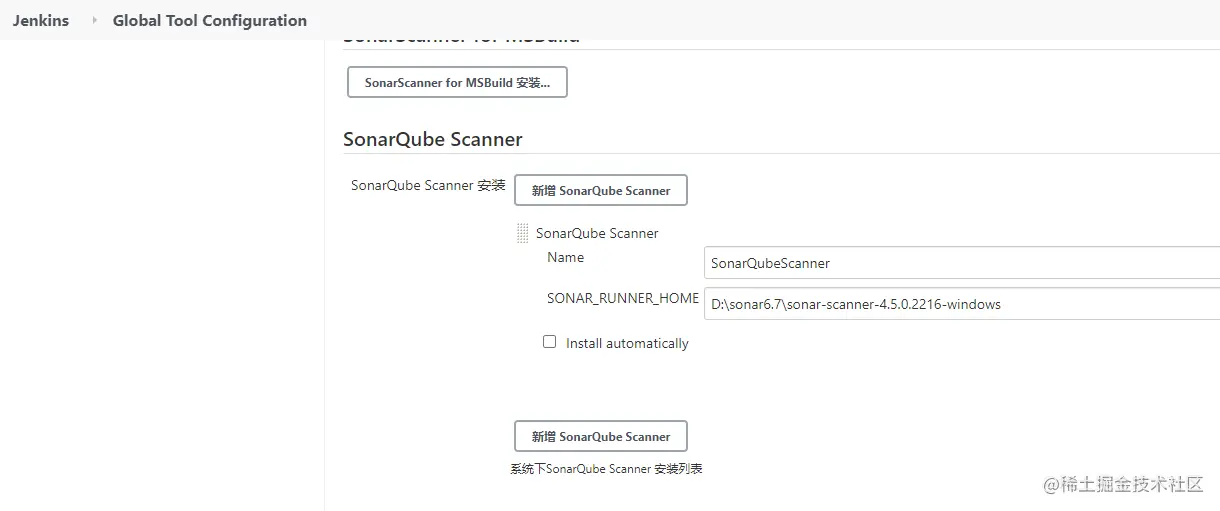Click the partially hidden SonarScanner for MSBuild heading
Screen dimensions: 1220x511
(461, 41)
